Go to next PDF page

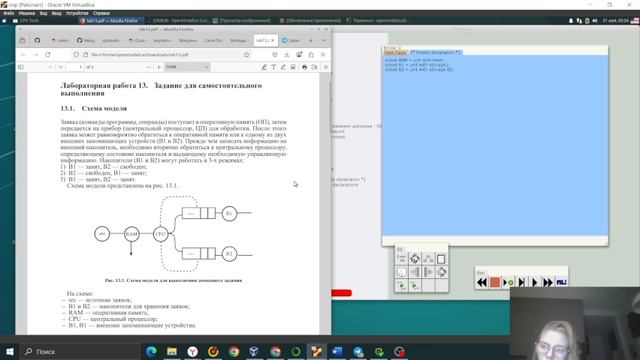(60, 67)
